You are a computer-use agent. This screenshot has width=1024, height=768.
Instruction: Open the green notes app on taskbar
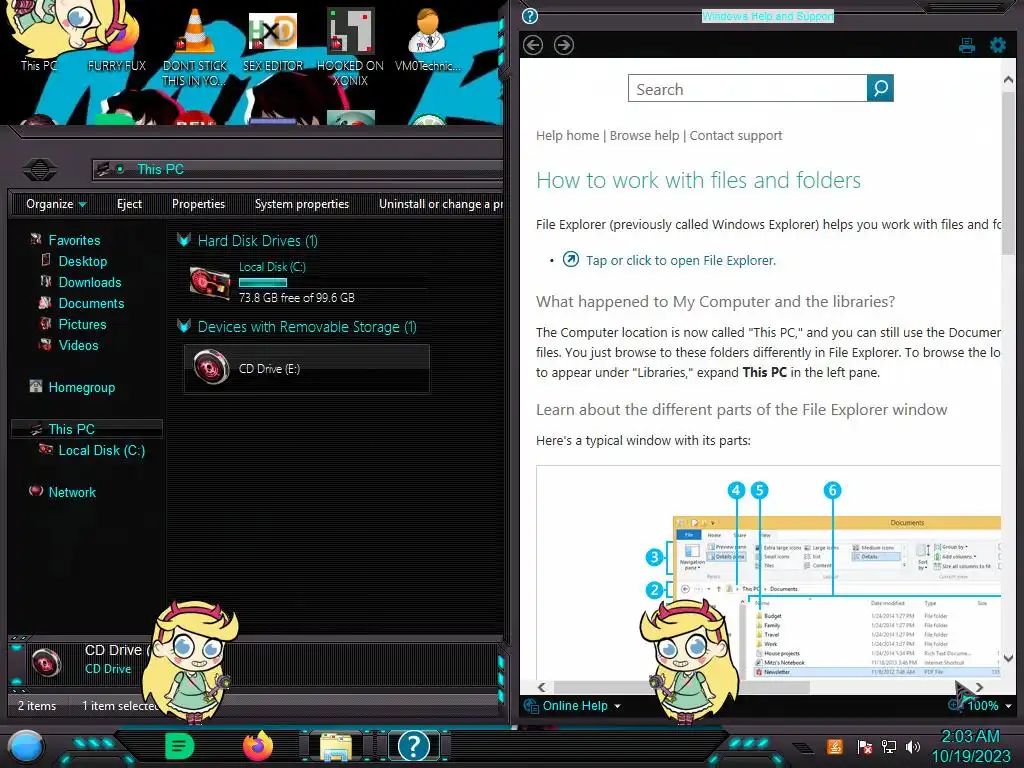[180, 746]
